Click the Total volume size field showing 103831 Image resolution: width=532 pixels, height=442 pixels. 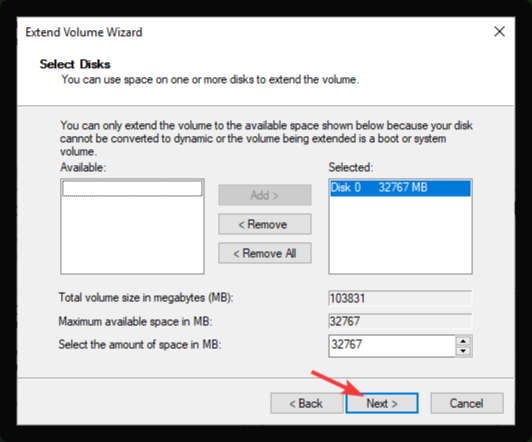pyautogui.click(x=400, y=299)
